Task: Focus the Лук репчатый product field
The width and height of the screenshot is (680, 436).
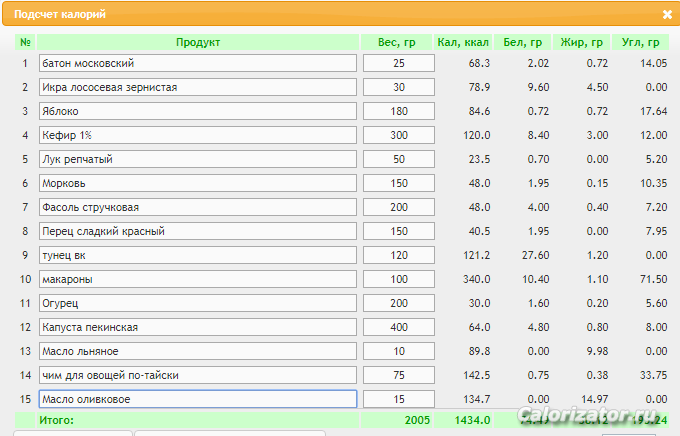Action: click(198, 159)
